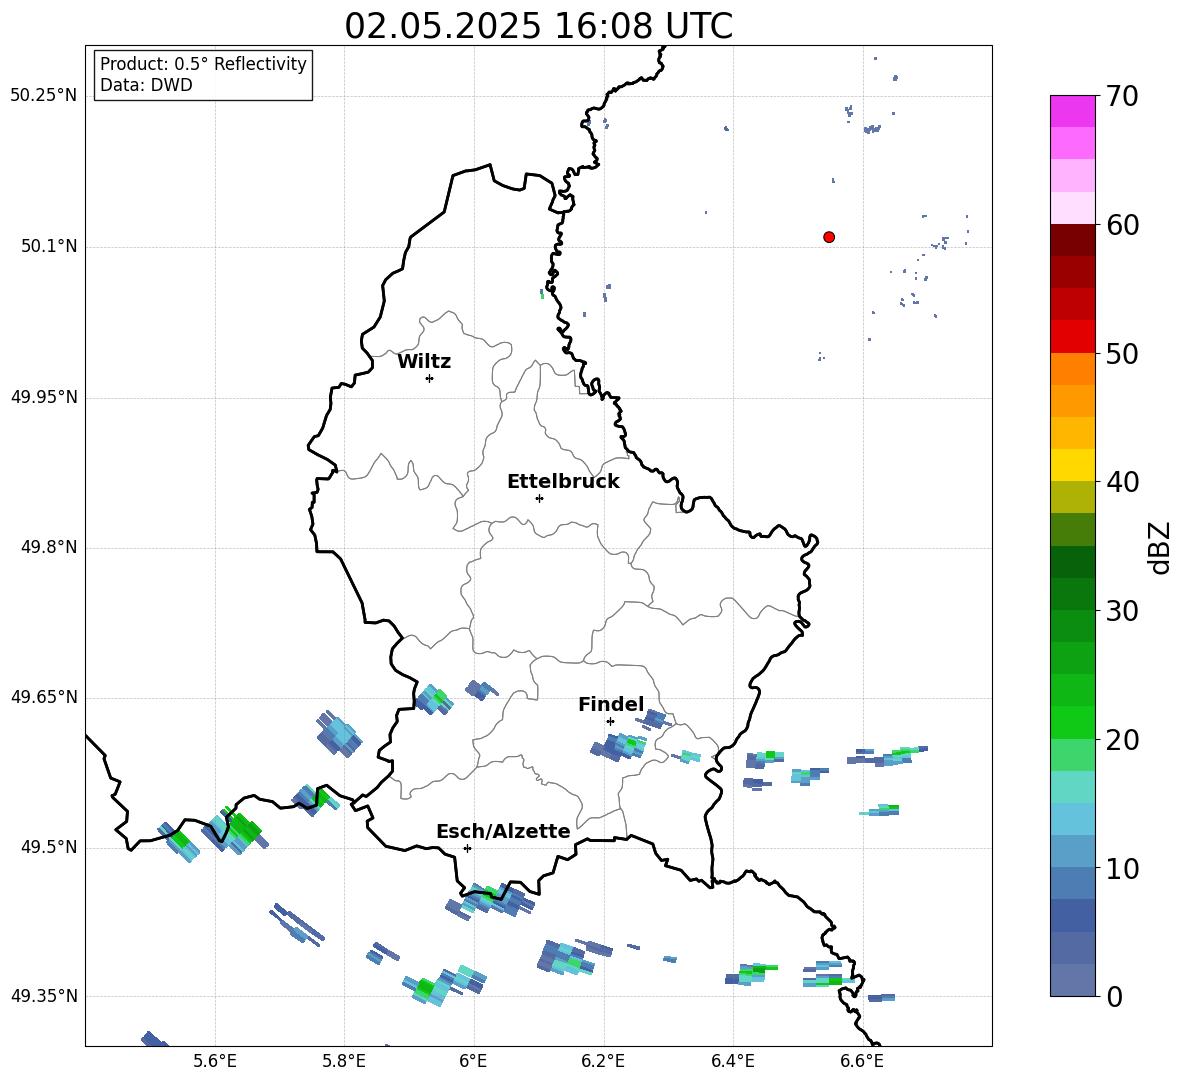Click the 6.4°E longitude label
This screenshot has width=1184, height=1081.
732,1062
